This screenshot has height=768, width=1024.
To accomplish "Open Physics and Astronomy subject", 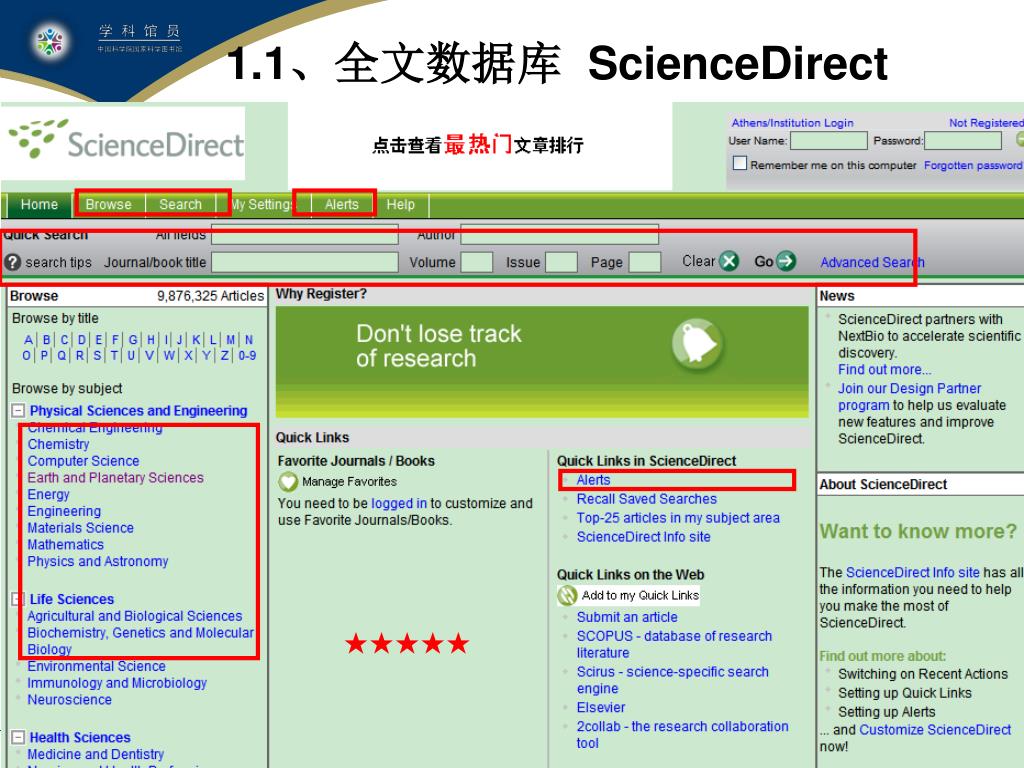I will point(97,562).
